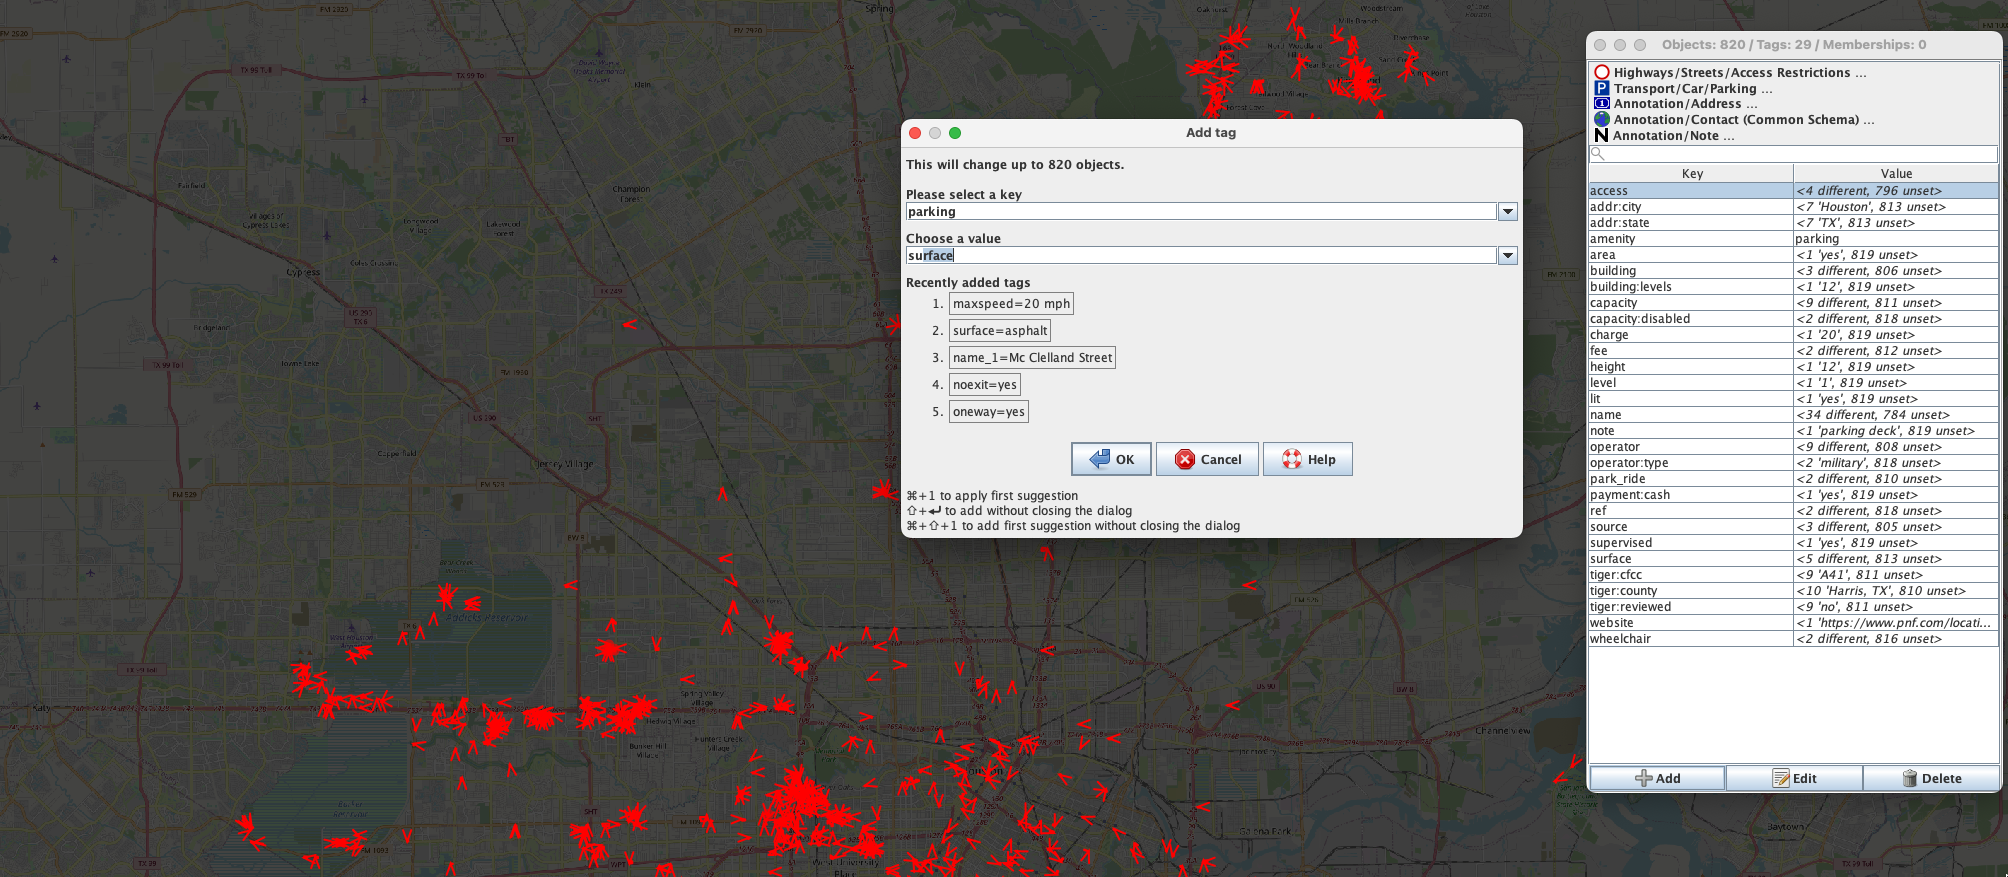Select recent tag oneway=yes
This screenshot has width=2008, height=877.
pos(989,412)
